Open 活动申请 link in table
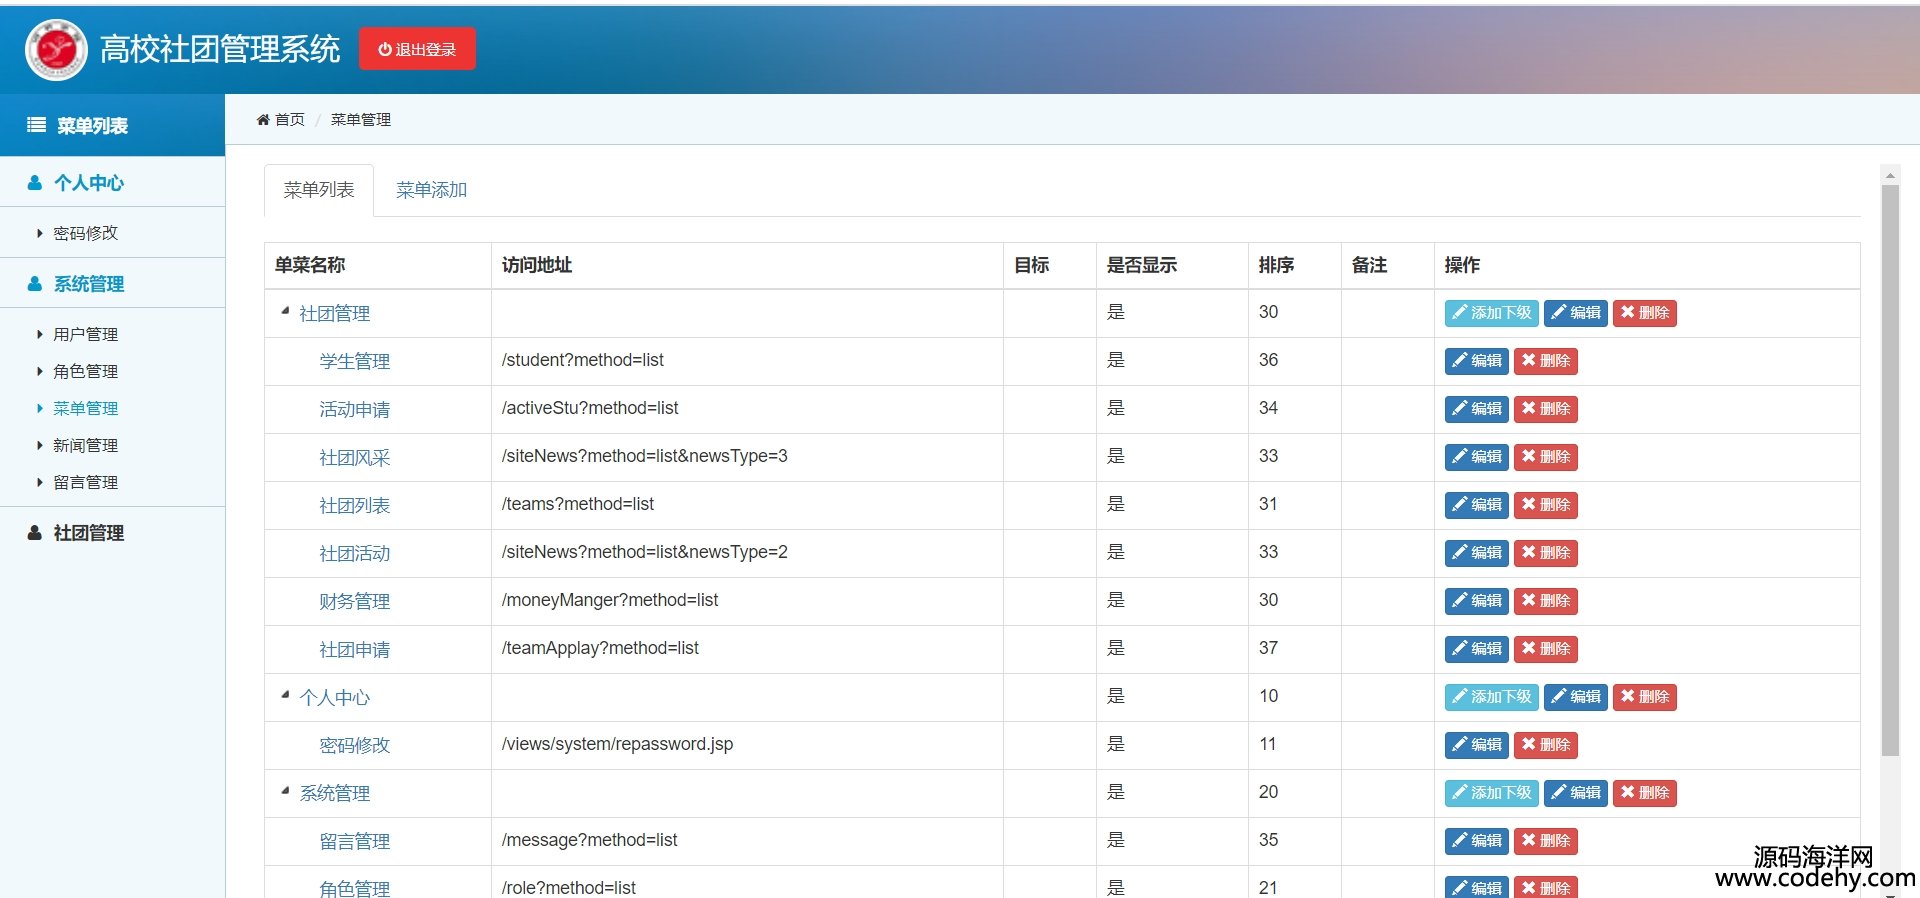This screenshot has height=898, width=1920. 355,409
